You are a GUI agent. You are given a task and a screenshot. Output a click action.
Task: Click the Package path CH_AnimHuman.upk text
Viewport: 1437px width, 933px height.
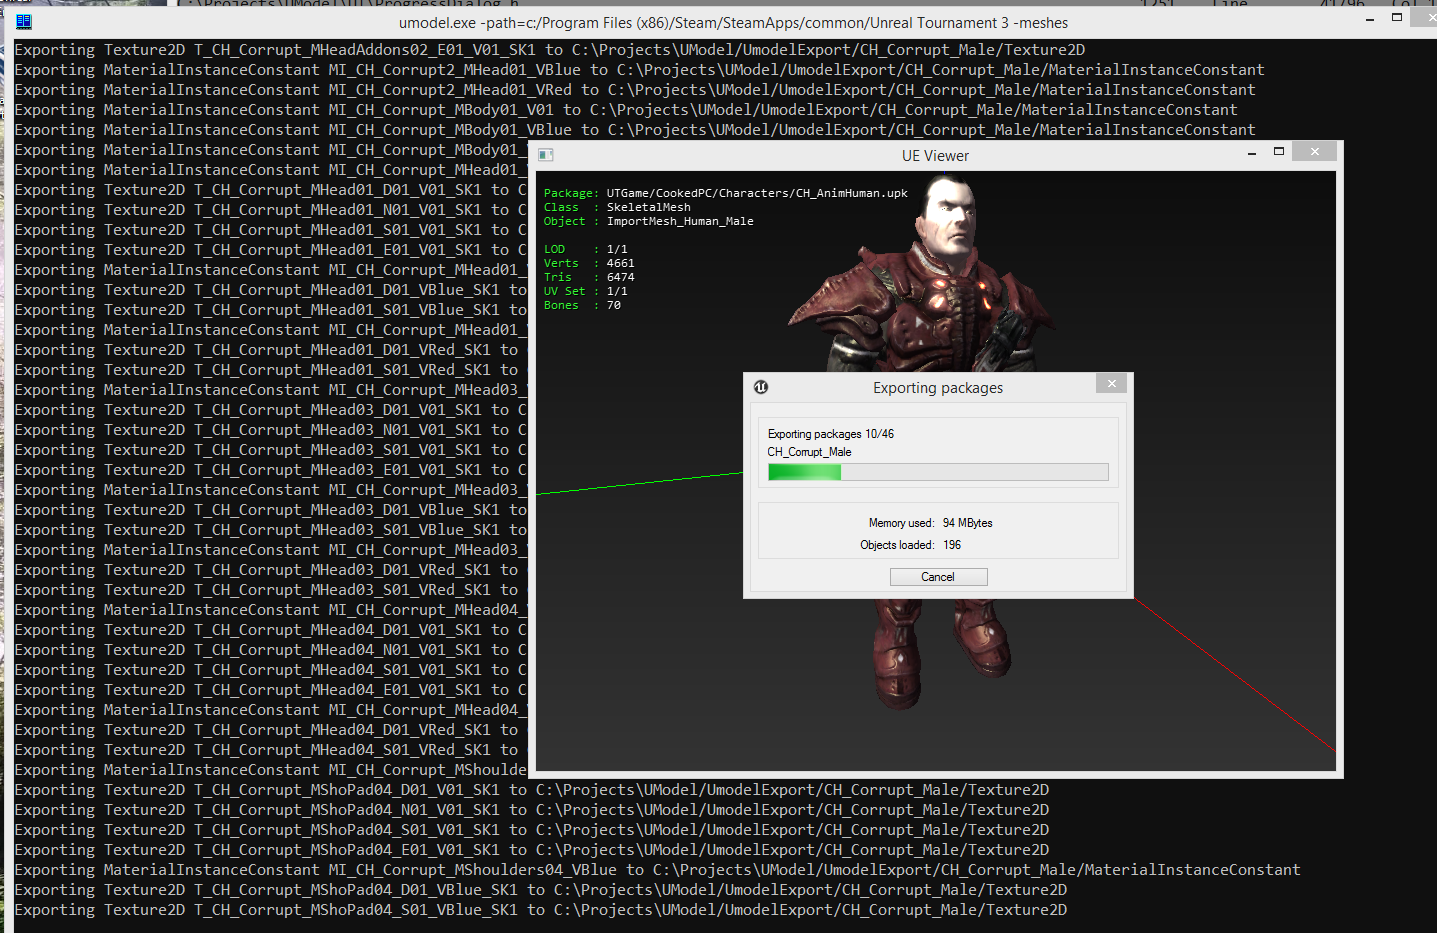[726, 193]
